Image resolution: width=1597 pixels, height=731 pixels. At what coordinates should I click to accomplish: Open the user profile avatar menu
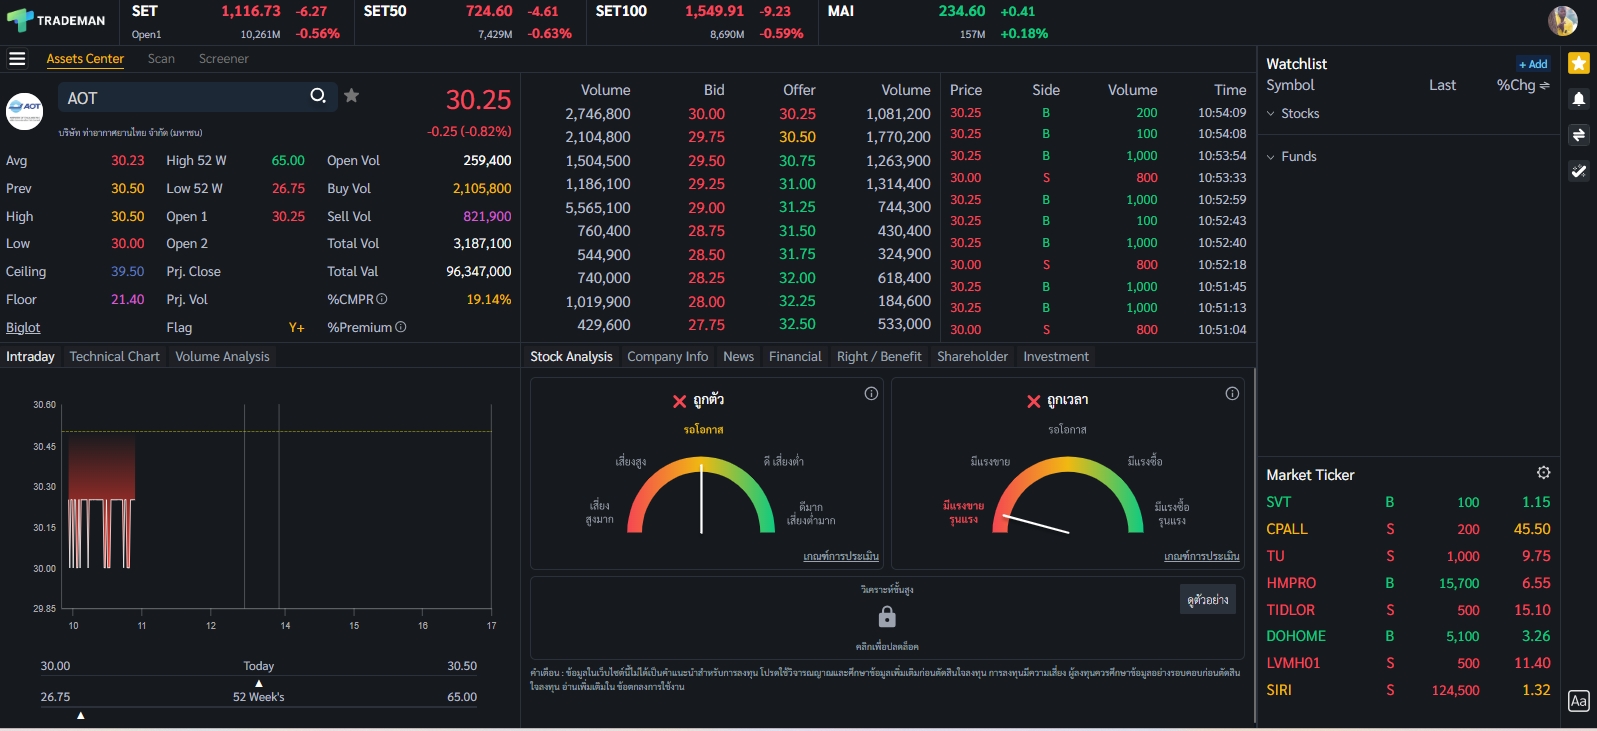[x=1563, y=20]
